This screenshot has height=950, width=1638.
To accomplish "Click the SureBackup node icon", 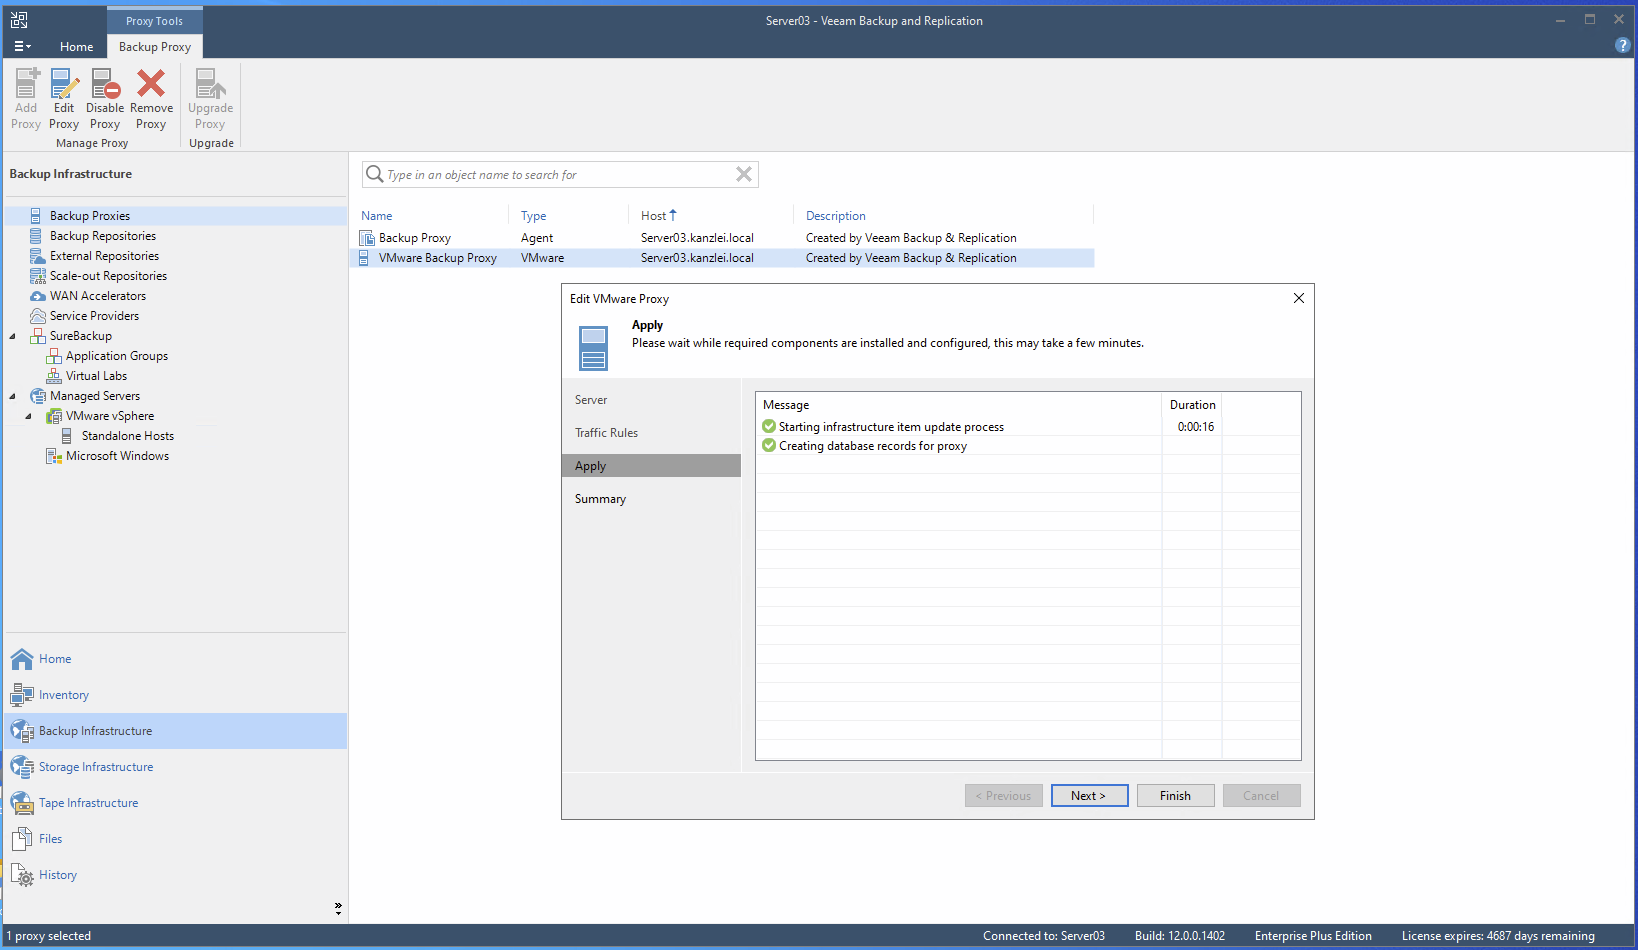I will pos(38,336).
